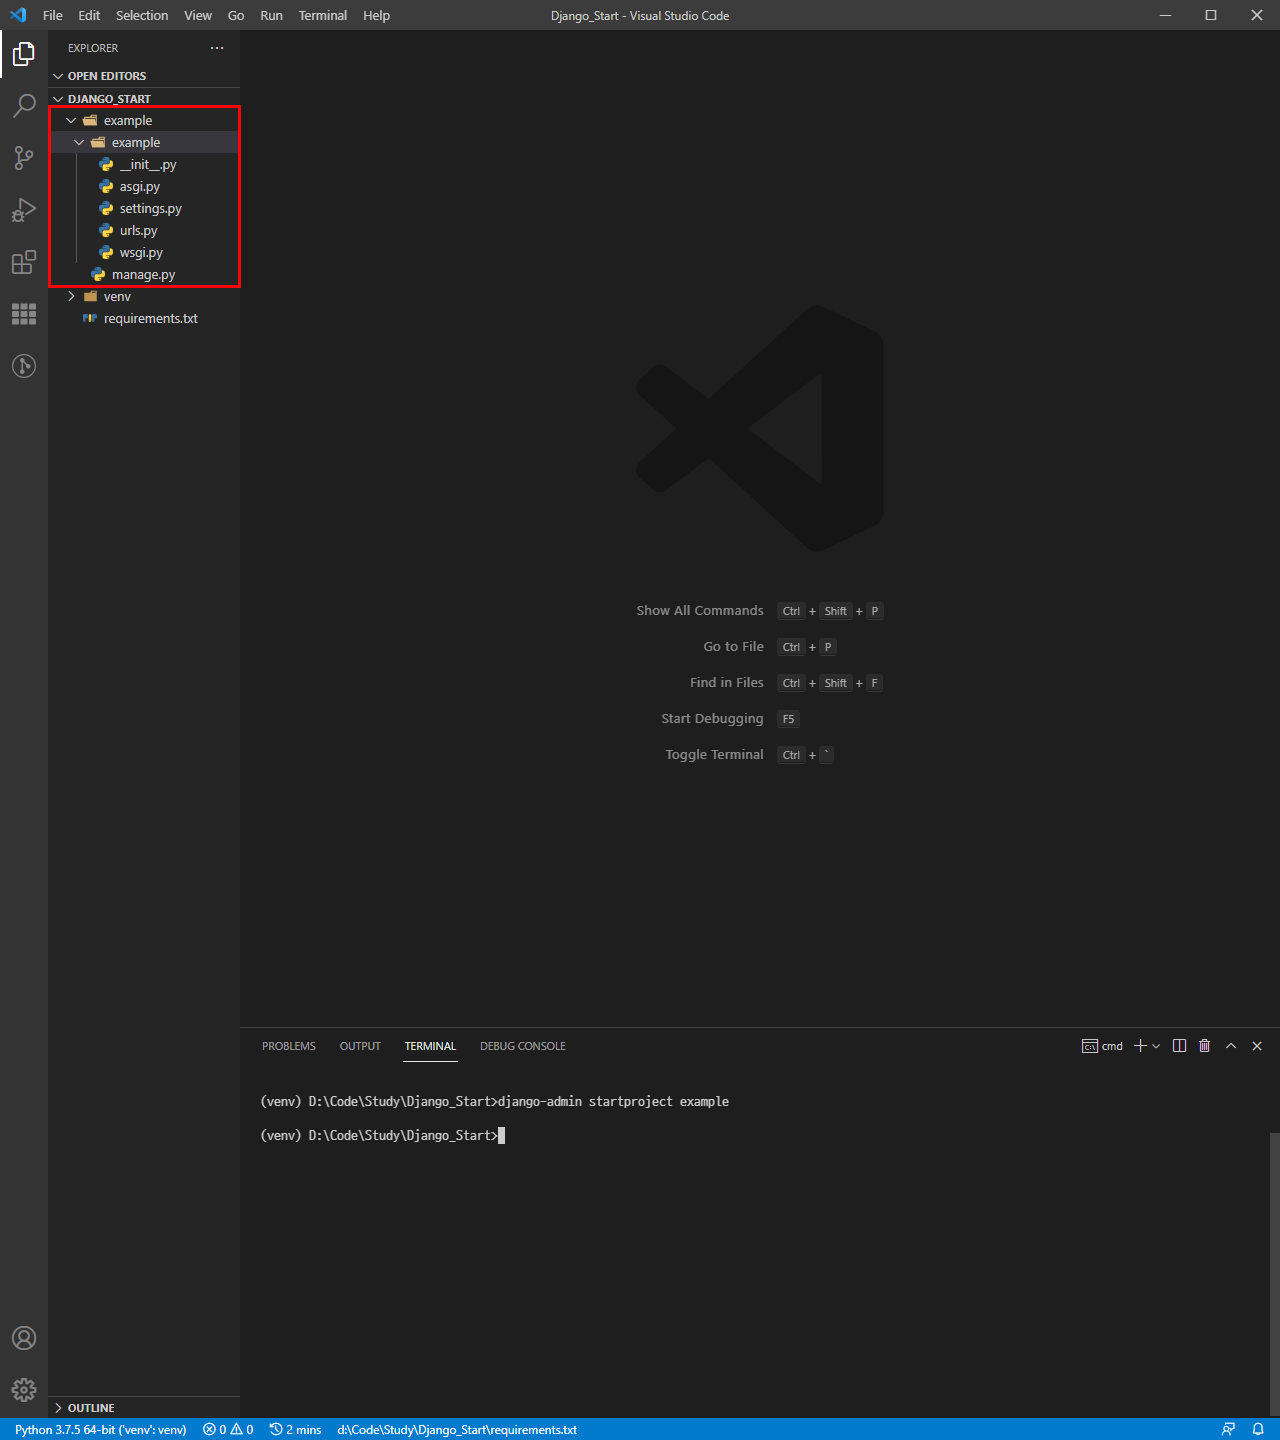Open the File menu
Screen dimensions: 1280x1440
click(x=53, y=15)
